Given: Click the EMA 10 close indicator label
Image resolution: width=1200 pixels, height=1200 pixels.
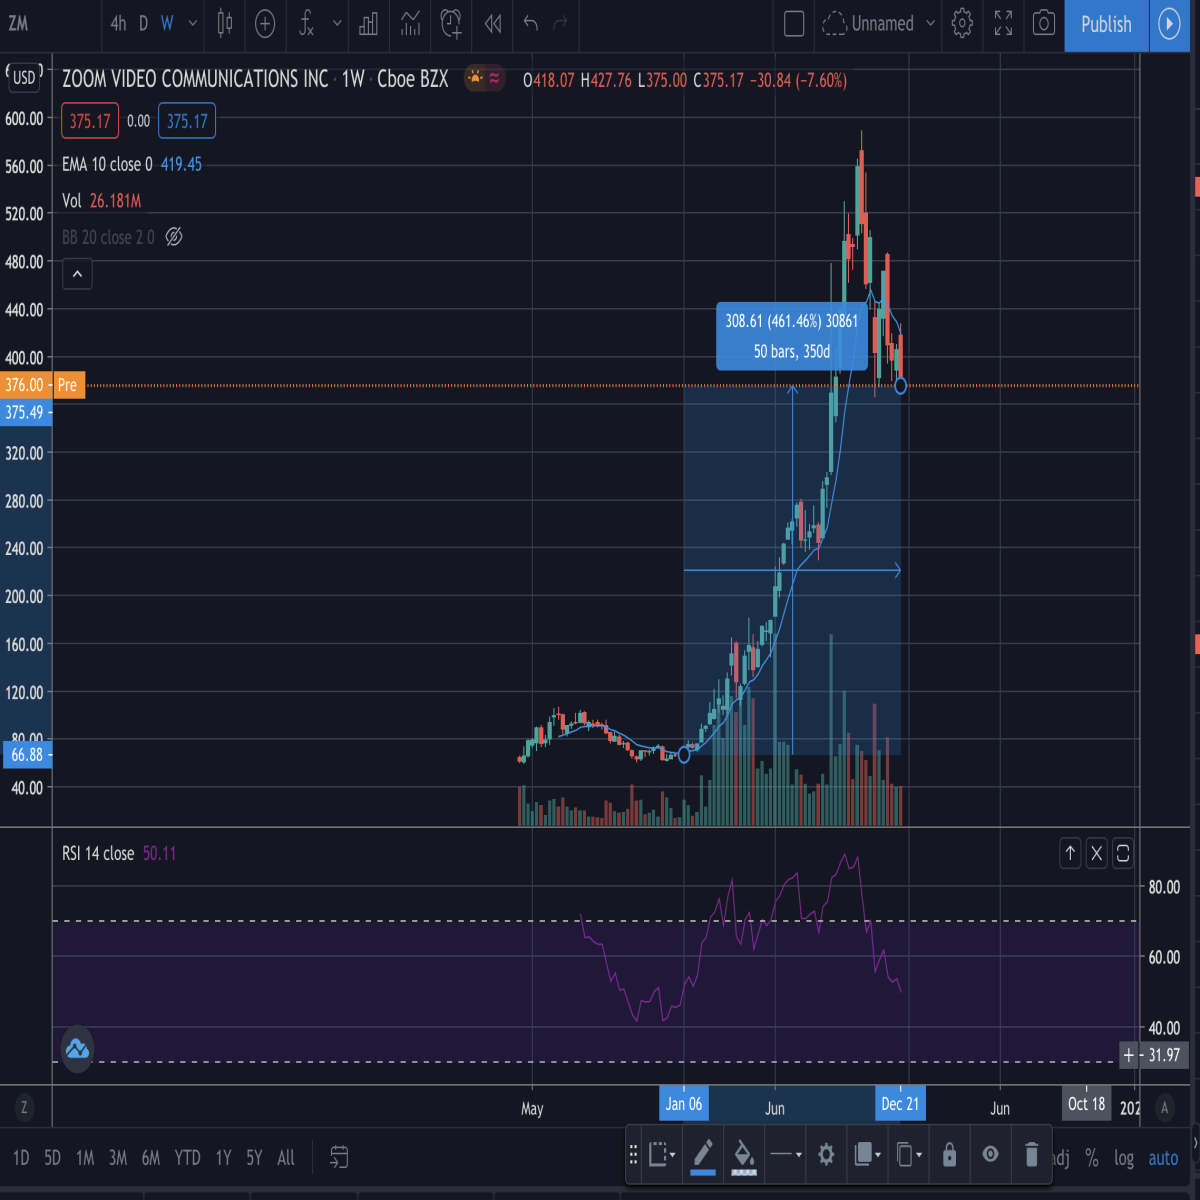Looking at the screenshot, I should coord(107,164).
